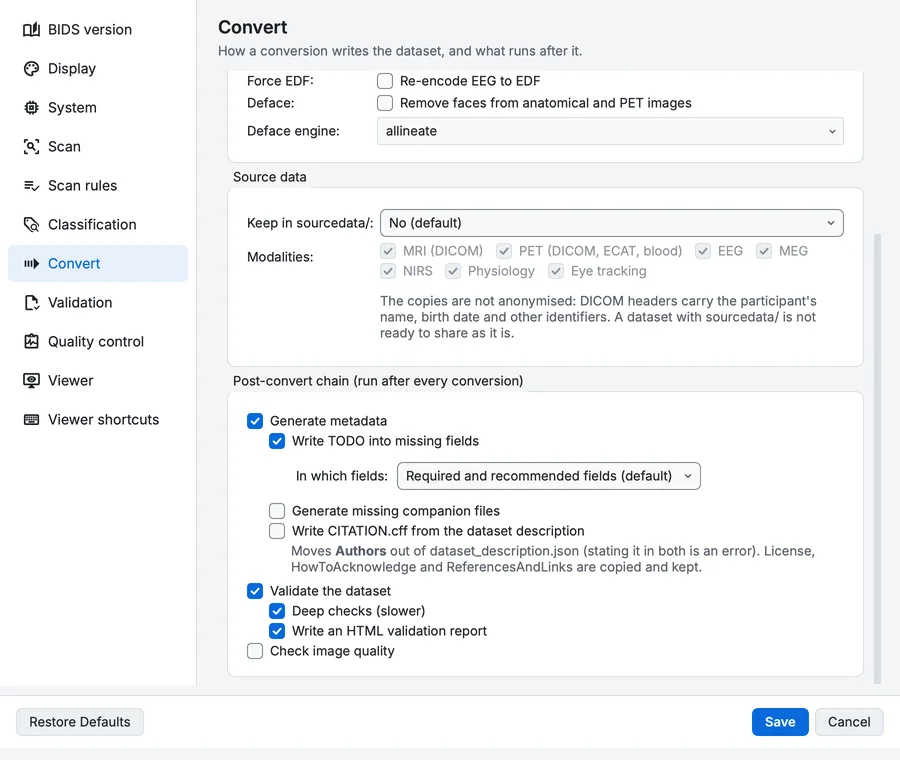Switch to the Scan rules page
The height and width of the screenshot is (760, 900).
98,185
